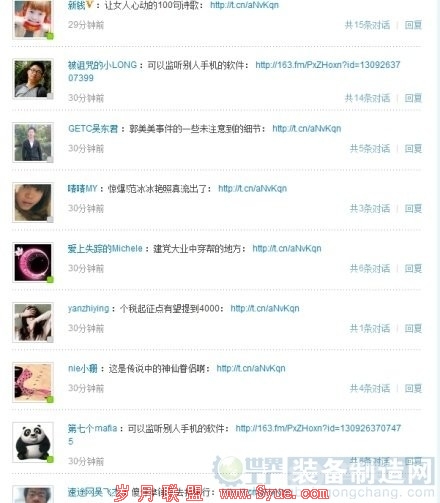Click 回复 on yanzhiying's post

[x=413, y=328]
